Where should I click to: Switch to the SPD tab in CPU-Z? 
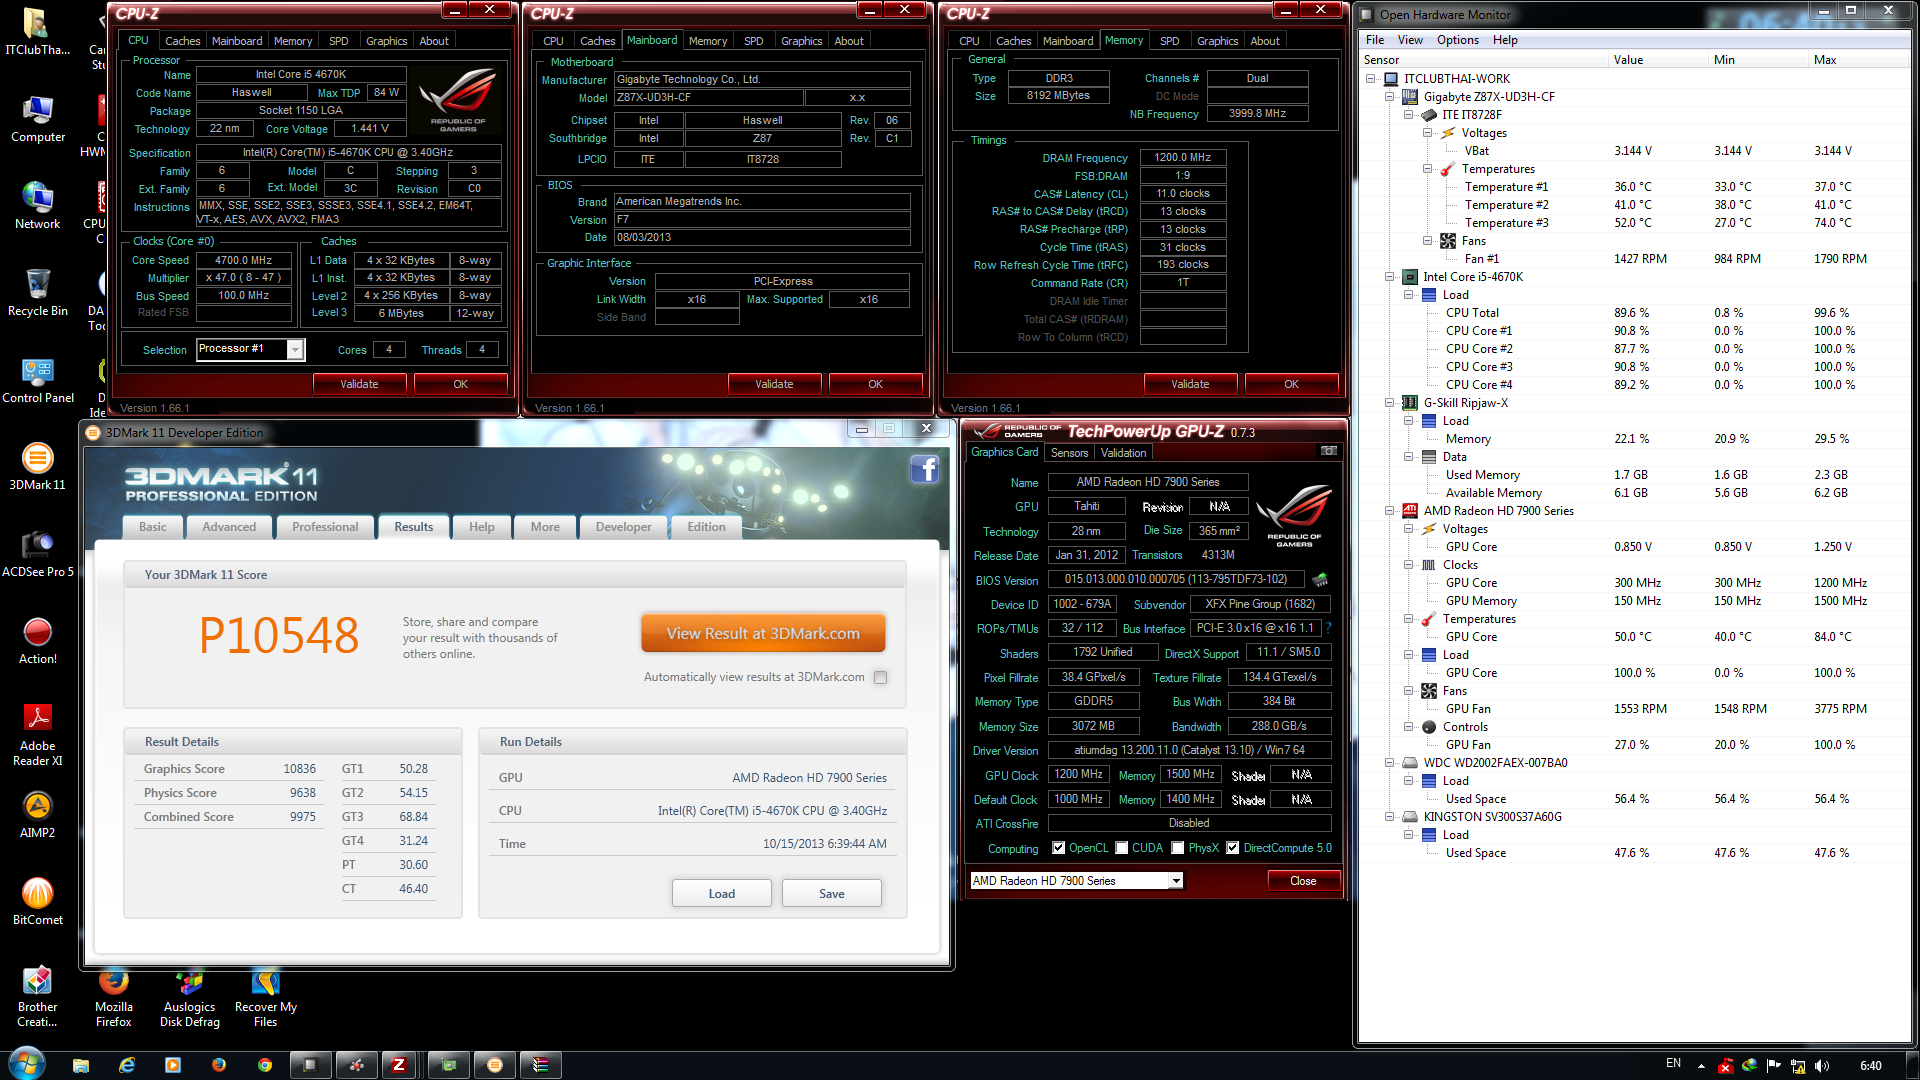(x=338, y=41)
